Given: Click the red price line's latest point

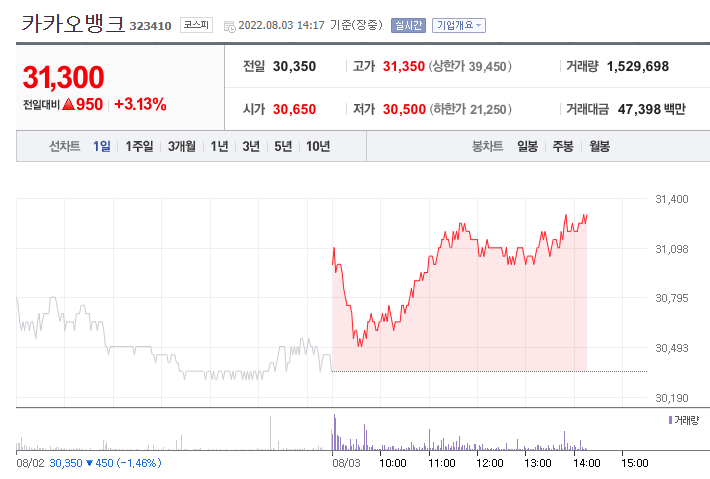Looking at the screenshot, I should 586,216.
